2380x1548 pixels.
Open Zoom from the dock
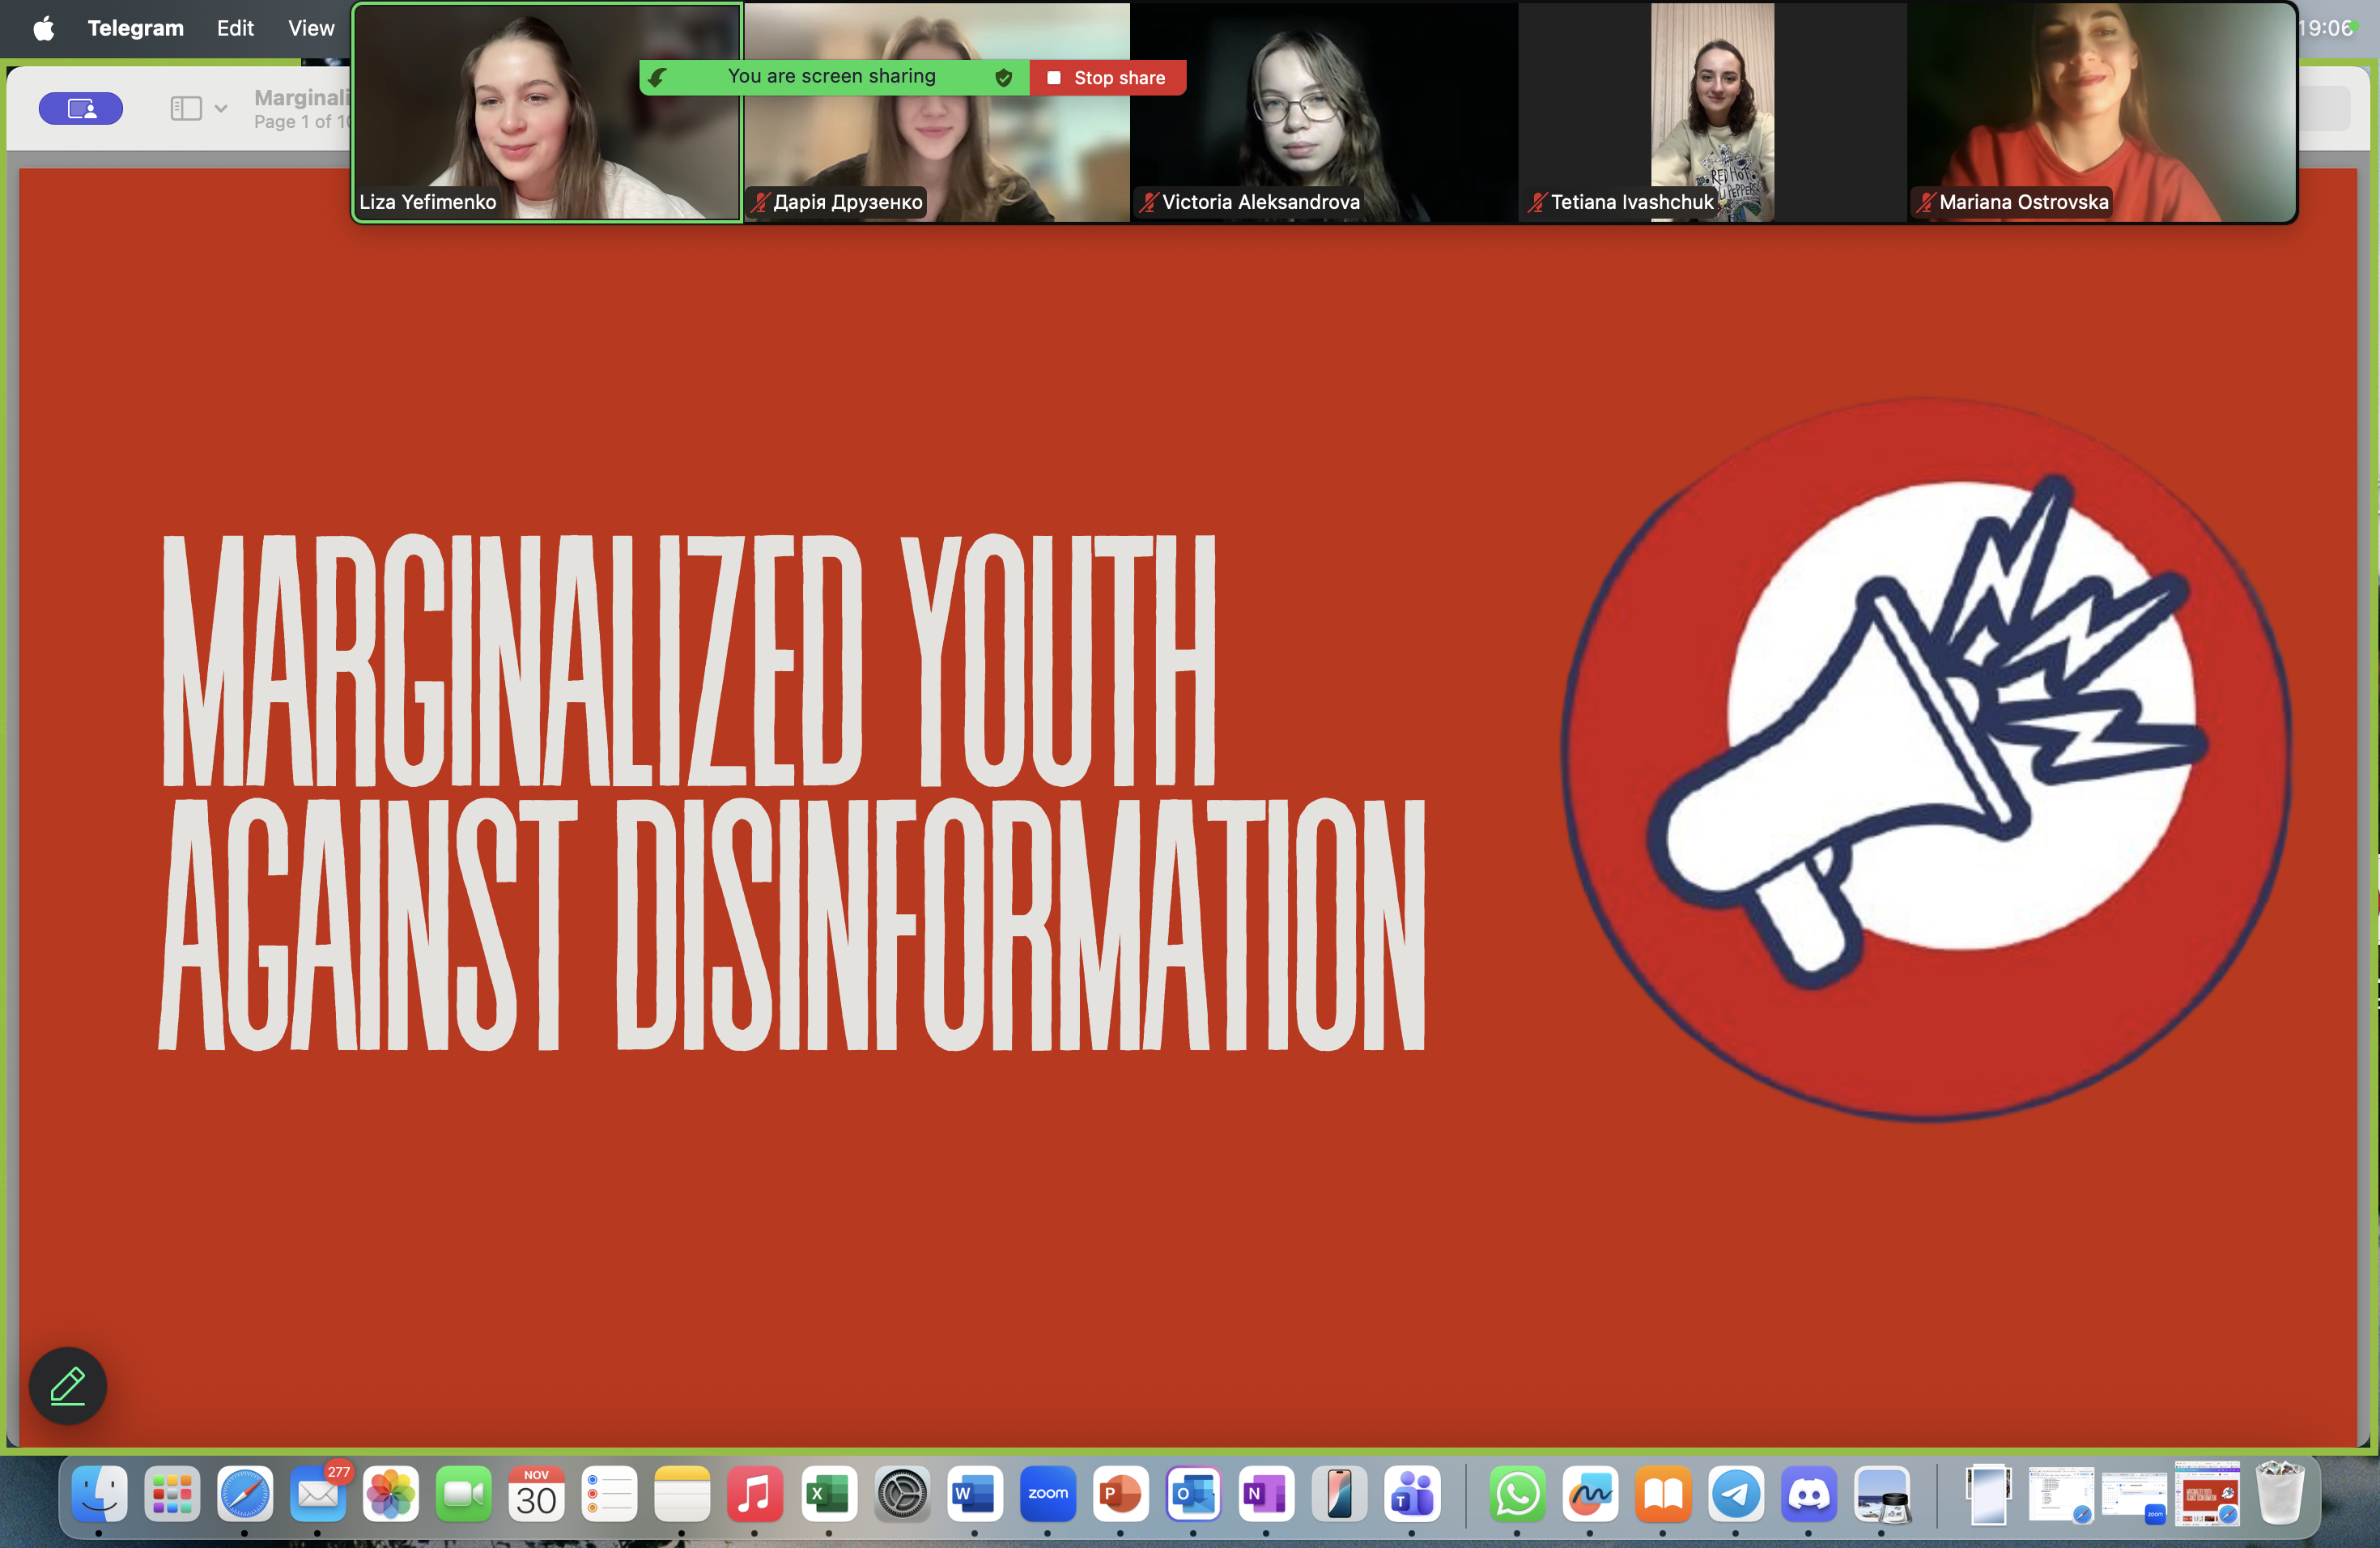(1047, 1494)
